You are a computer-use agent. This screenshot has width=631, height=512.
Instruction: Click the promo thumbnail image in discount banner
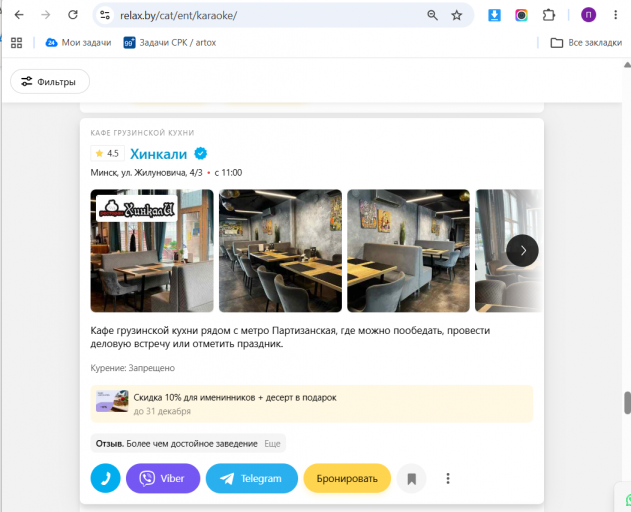point(112,401)
